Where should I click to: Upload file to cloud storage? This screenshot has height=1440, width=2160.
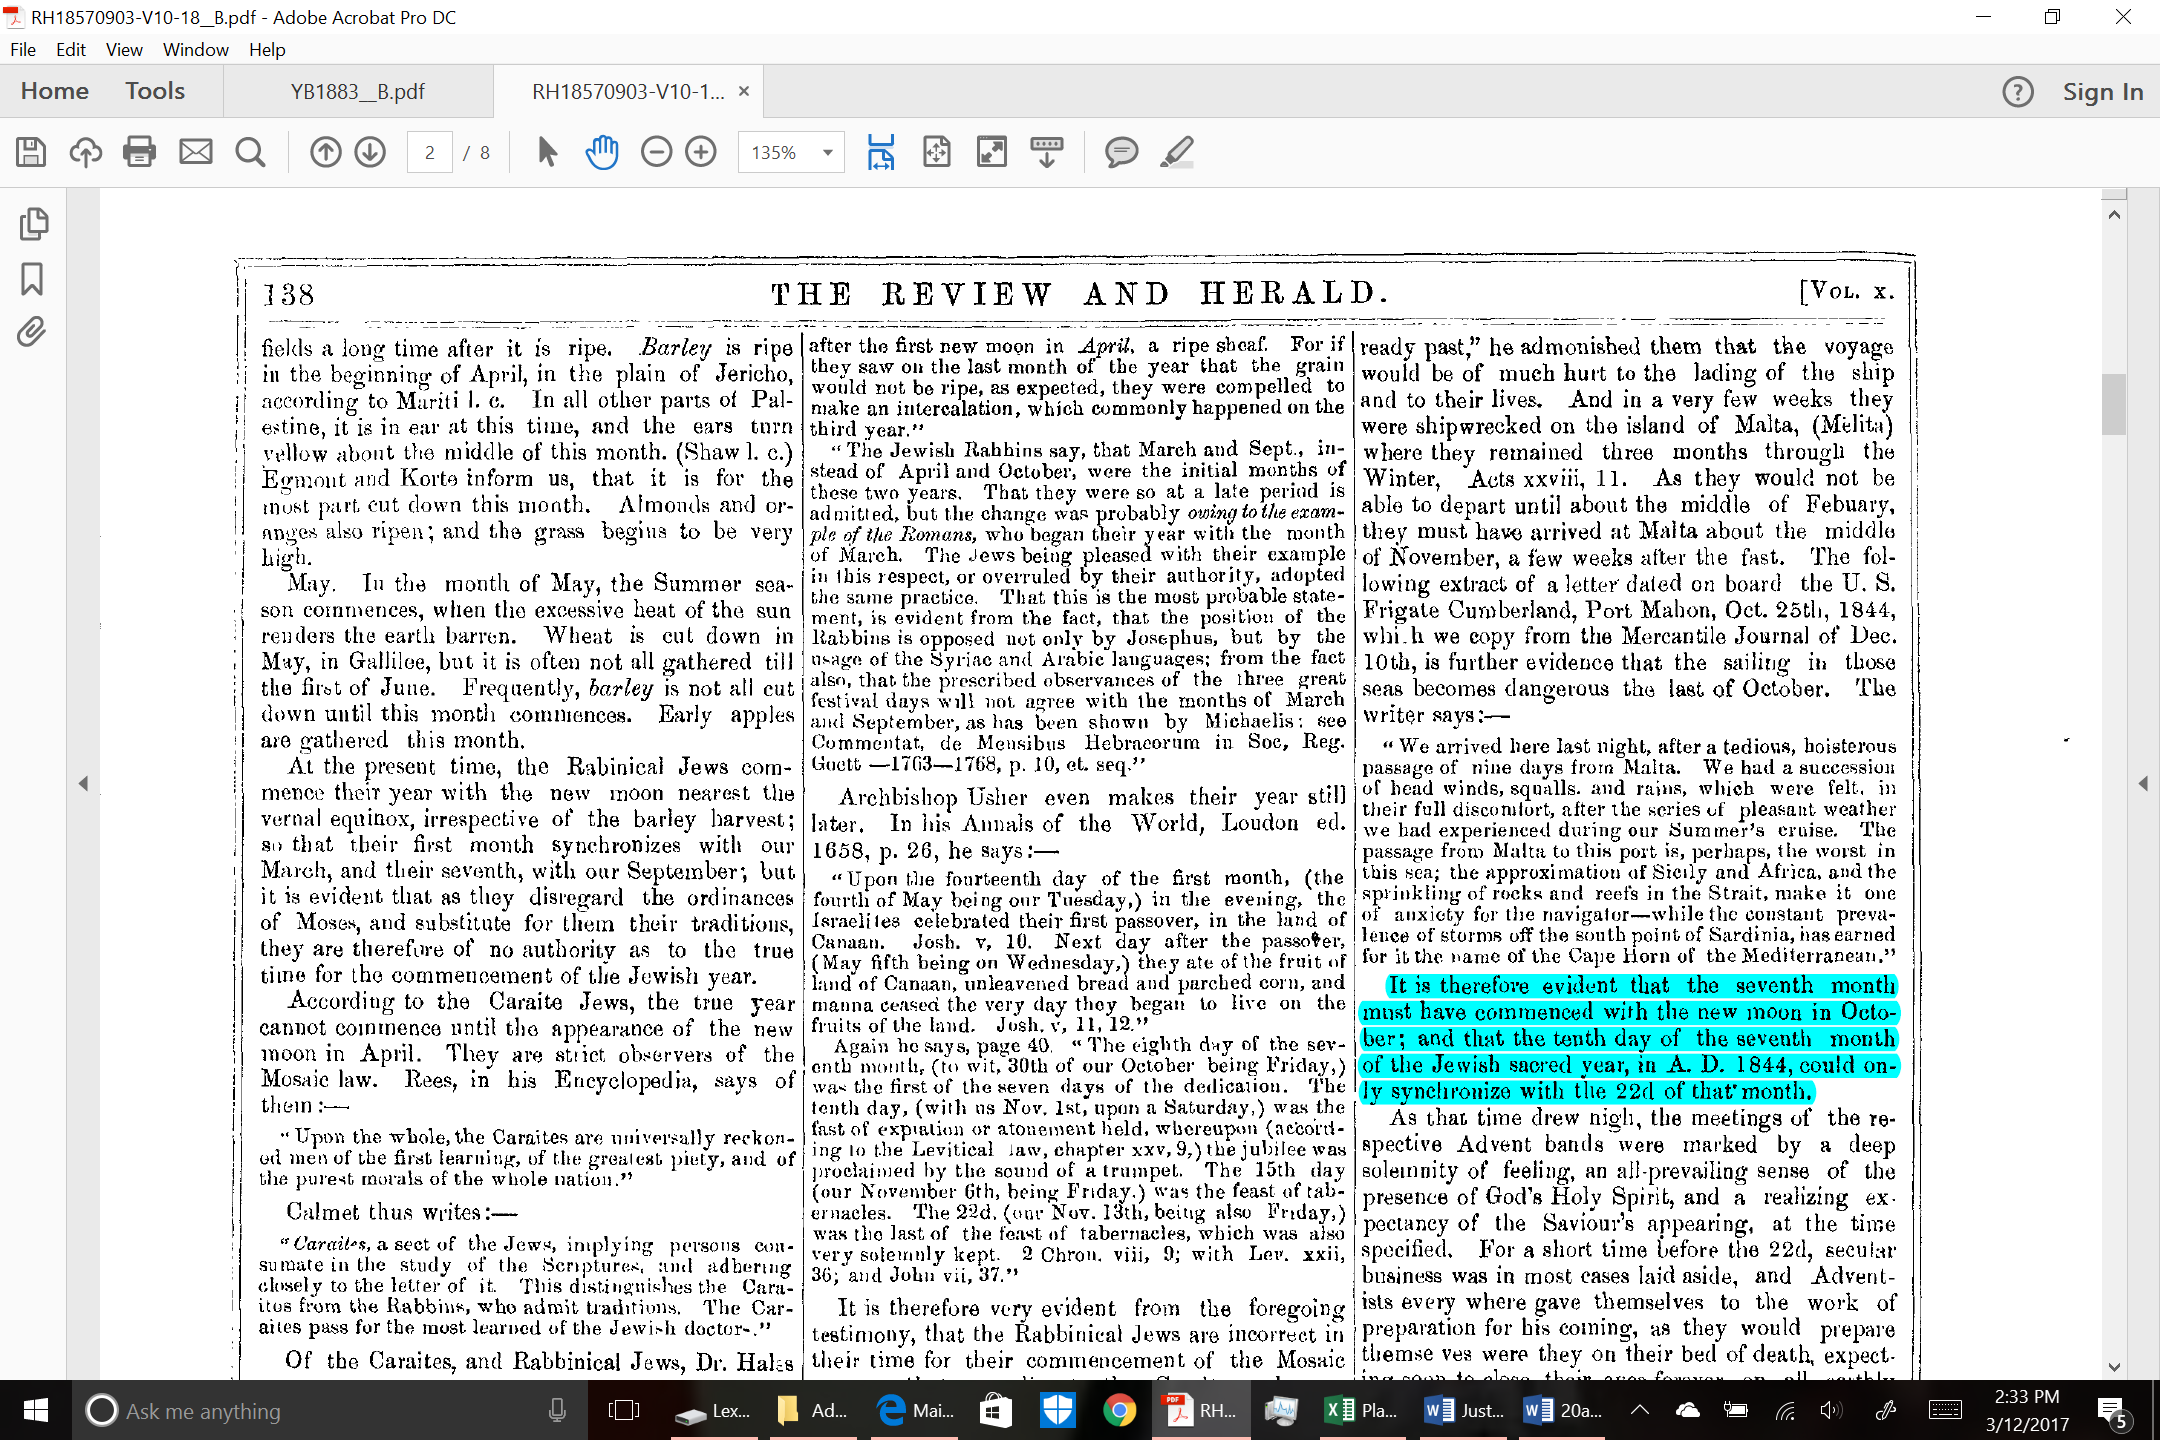pyautogui.click(x=86, y=152)
